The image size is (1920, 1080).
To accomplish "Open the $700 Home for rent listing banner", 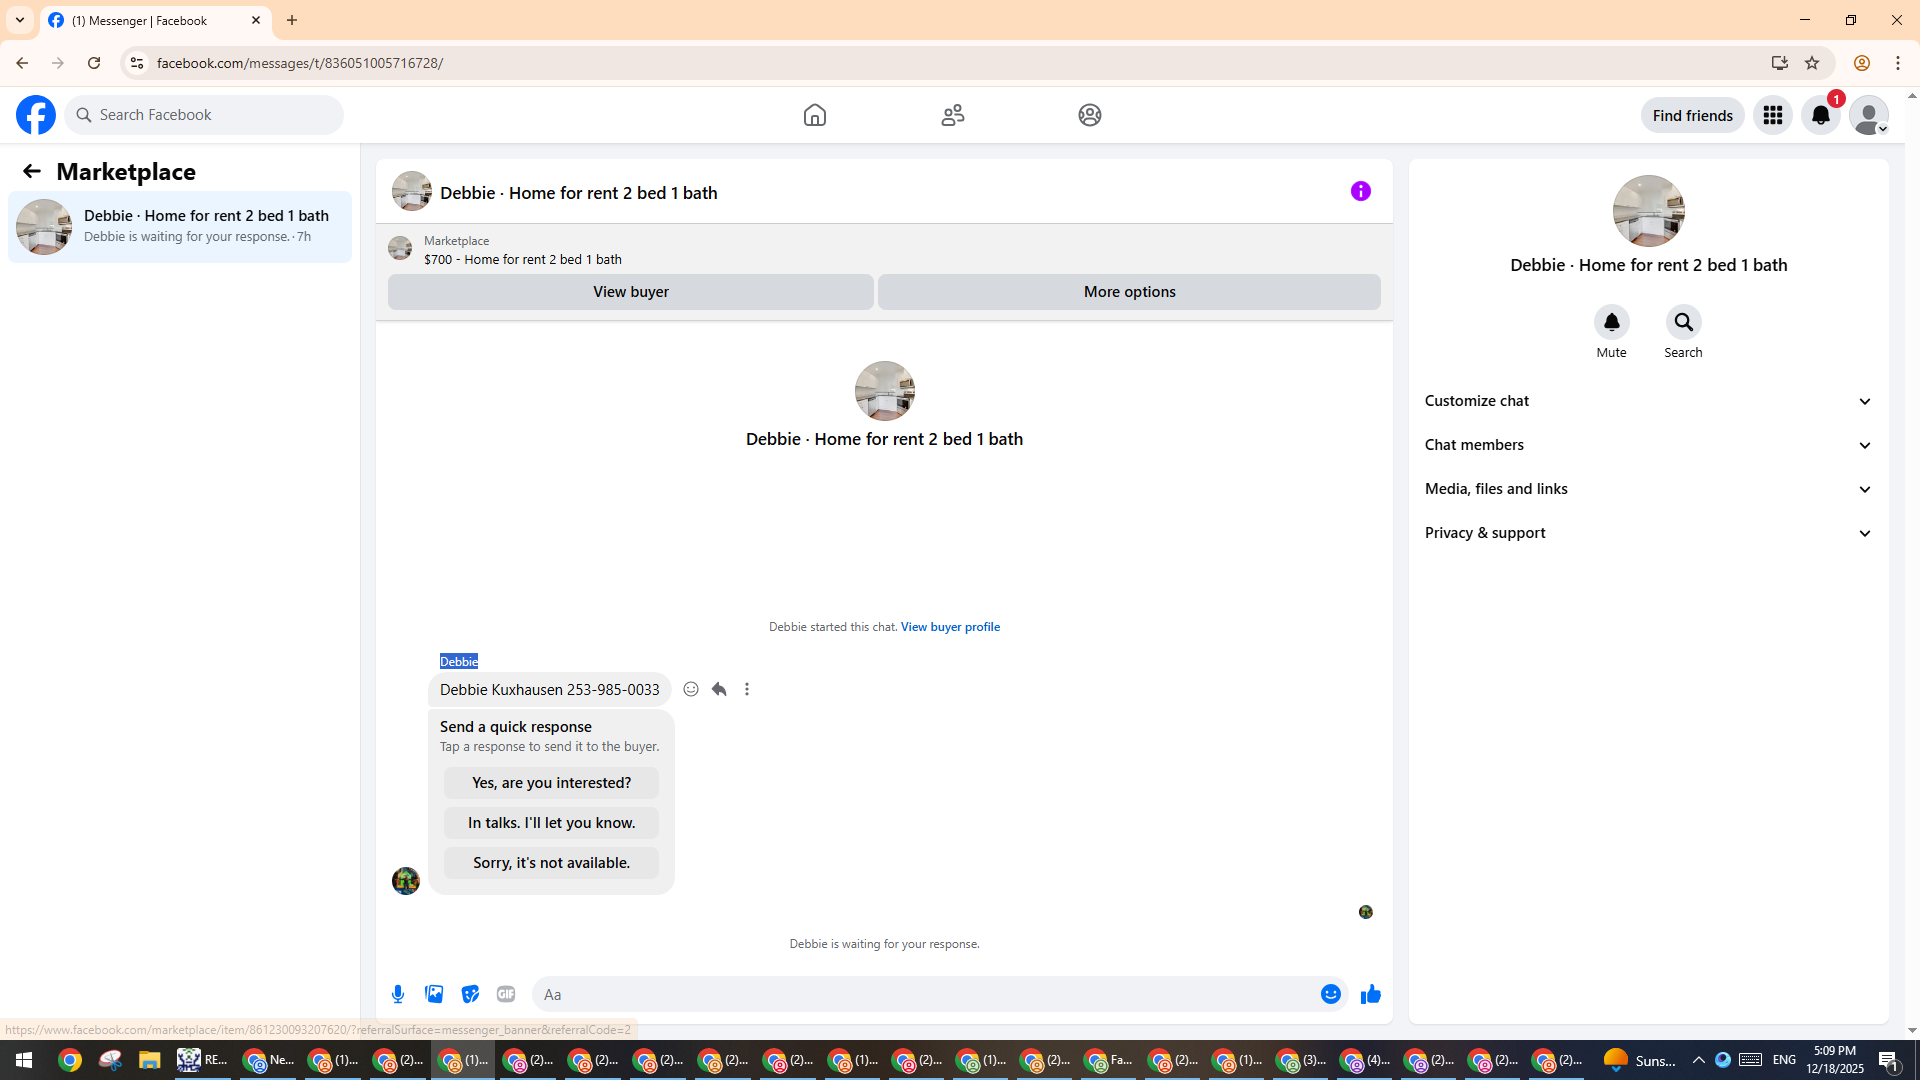I will click(523, 250).
